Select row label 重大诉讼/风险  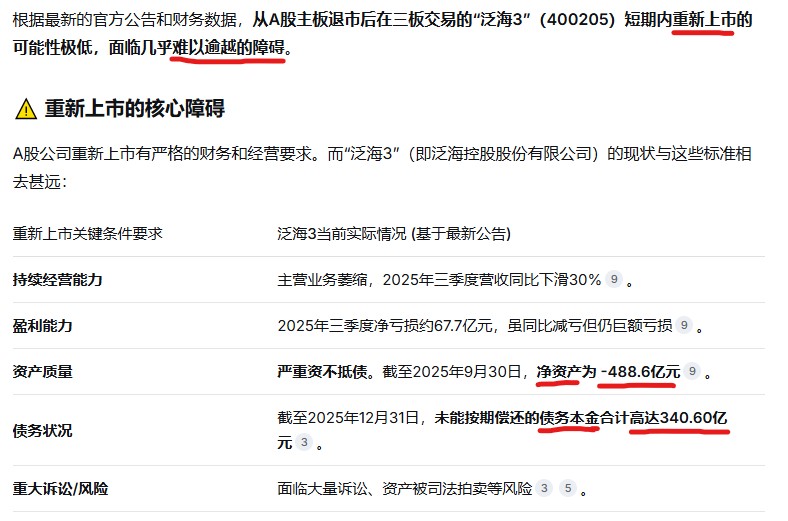[x=60, y=488]
